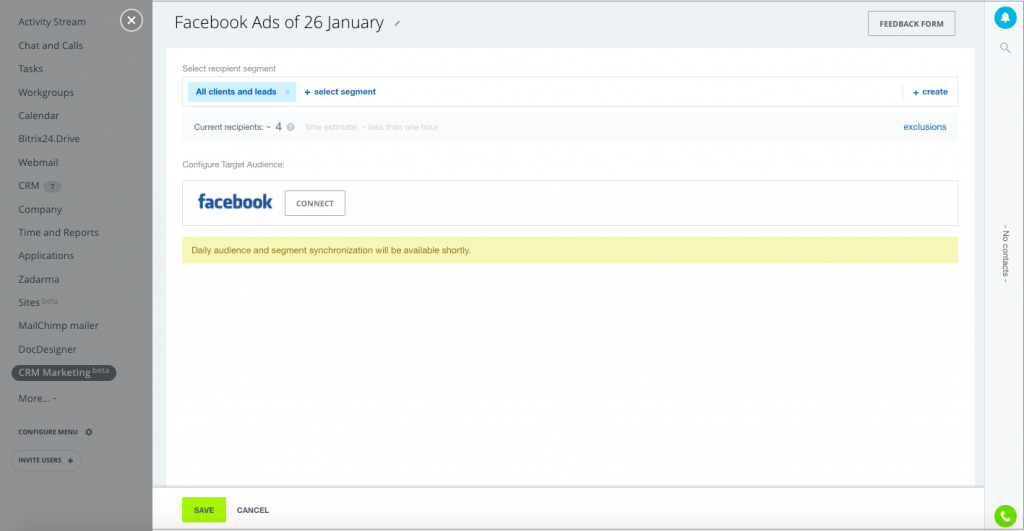Open Time and Reports

coord(58,233)
